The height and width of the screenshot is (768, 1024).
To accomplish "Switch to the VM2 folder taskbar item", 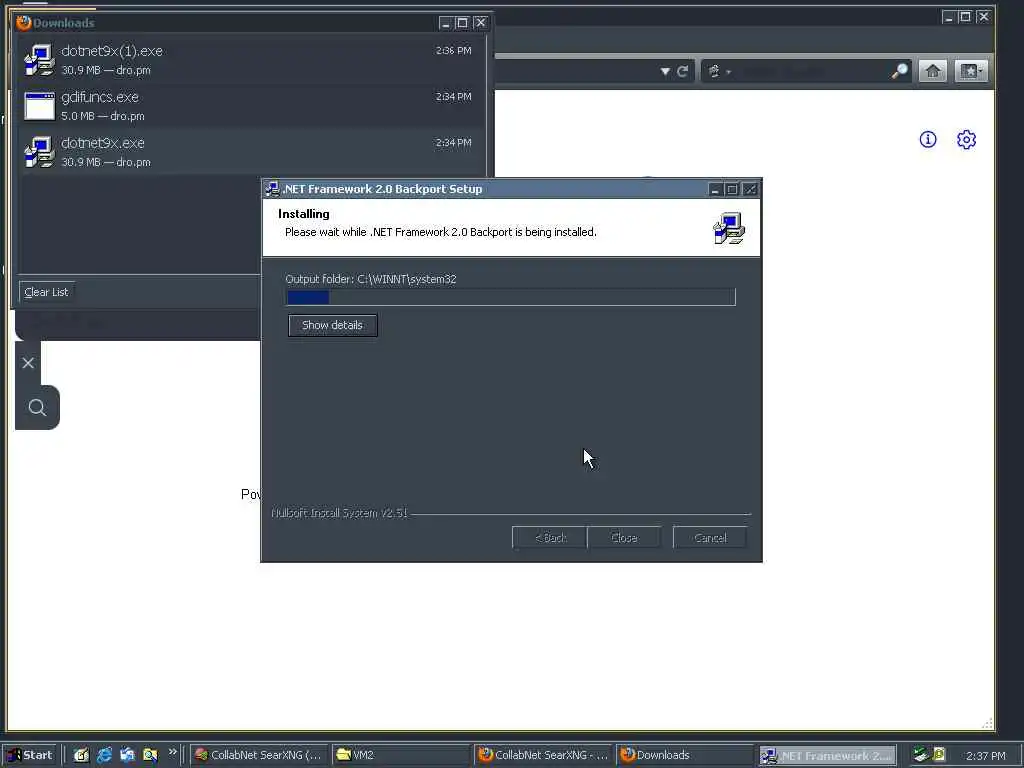I will pos(400,755).
